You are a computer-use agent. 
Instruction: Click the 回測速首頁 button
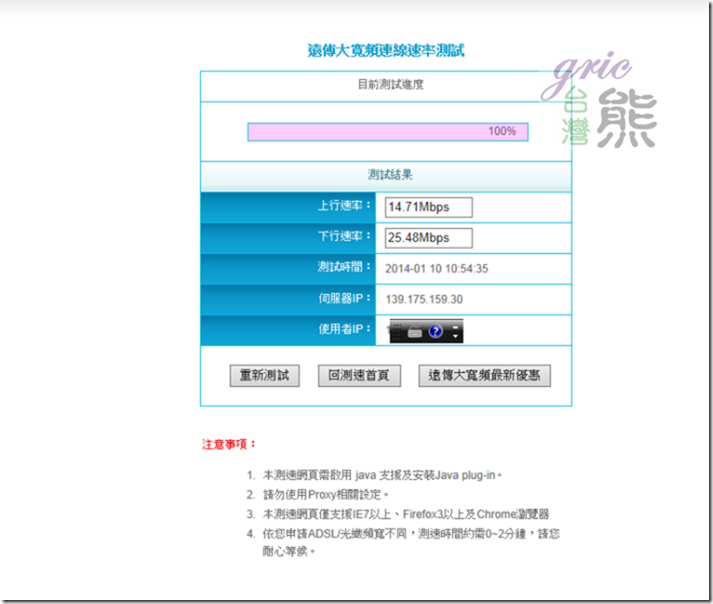point(359,376)
